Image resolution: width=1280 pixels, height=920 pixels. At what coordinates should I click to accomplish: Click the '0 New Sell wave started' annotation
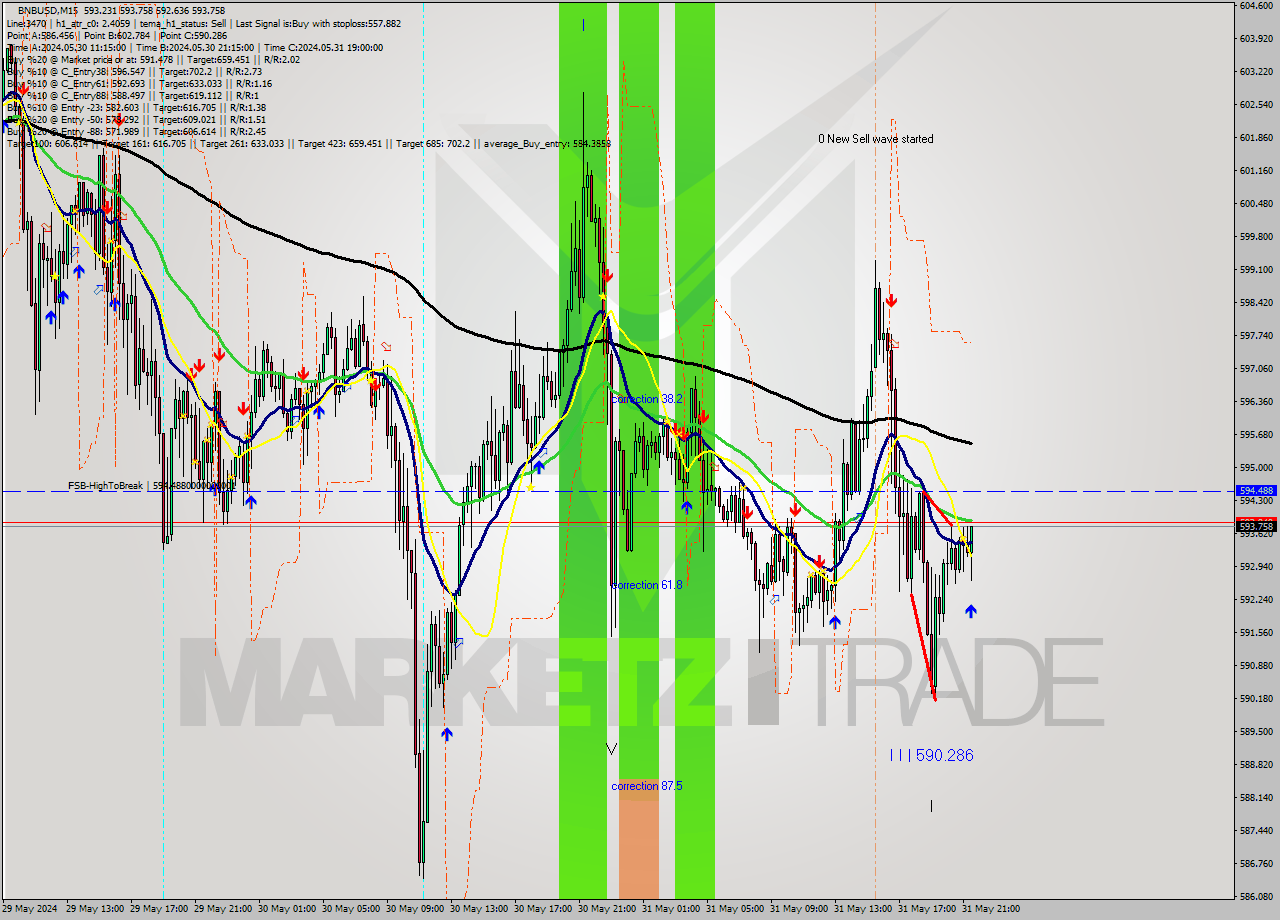(876, 139)
